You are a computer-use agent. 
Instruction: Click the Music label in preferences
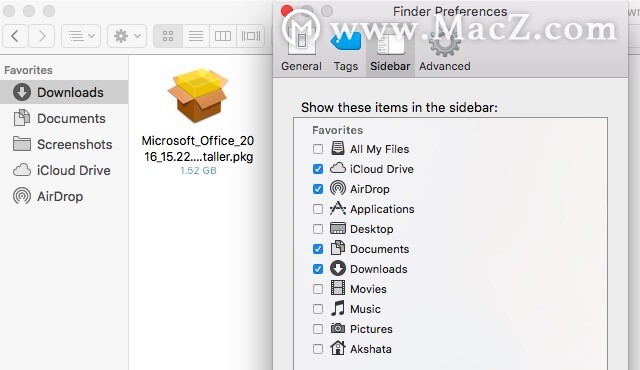pyautogui.click(x=365, y=309)
